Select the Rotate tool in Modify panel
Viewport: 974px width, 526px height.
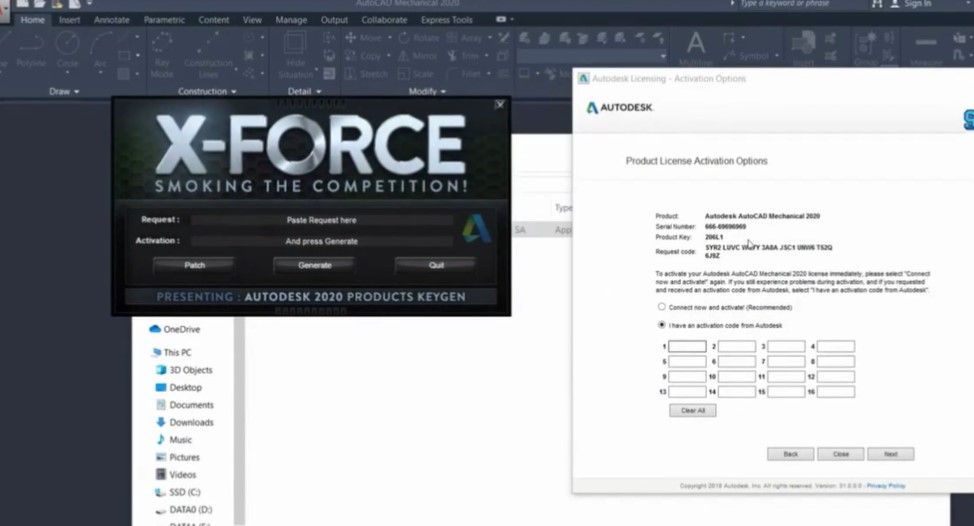[x=419, y=38]
